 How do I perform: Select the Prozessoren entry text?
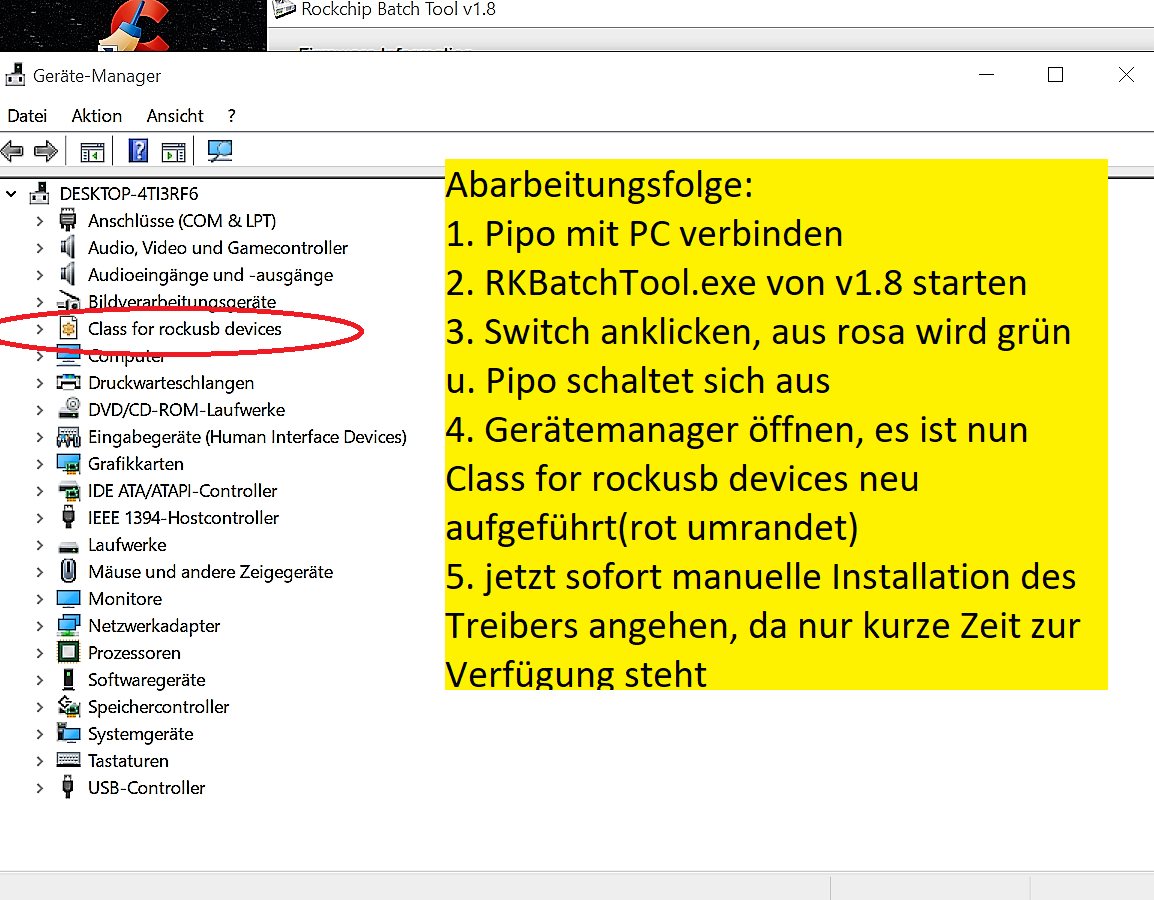coord(134,653)
